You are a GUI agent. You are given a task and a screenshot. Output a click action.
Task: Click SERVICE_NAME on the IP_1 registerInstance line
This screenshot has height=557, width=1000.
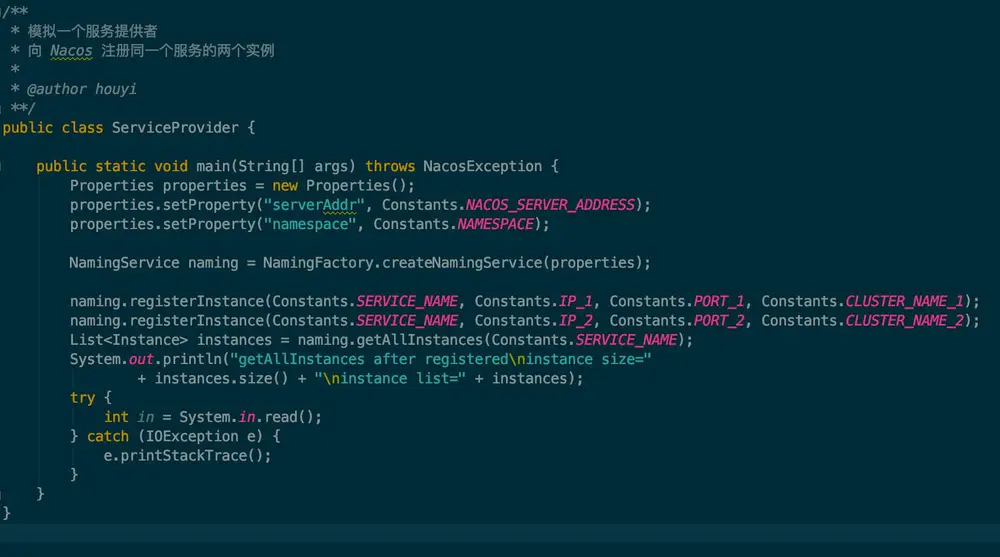click(x=407, y=301)
